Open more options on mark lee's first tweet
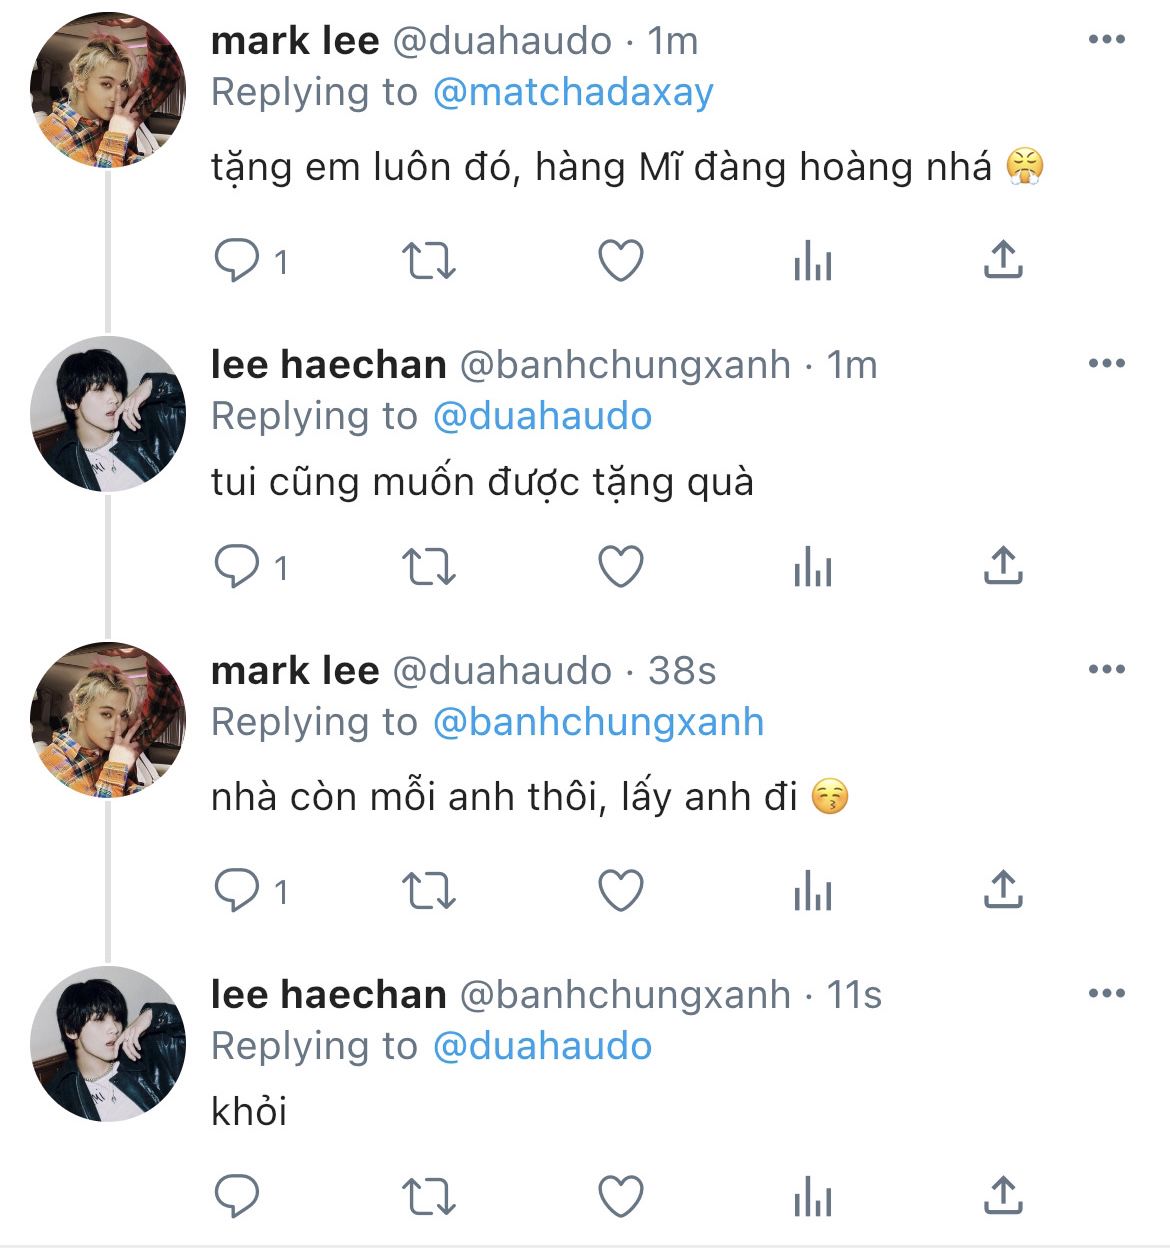This screenshot has height=1248, width=1170. pos(1106,40)
